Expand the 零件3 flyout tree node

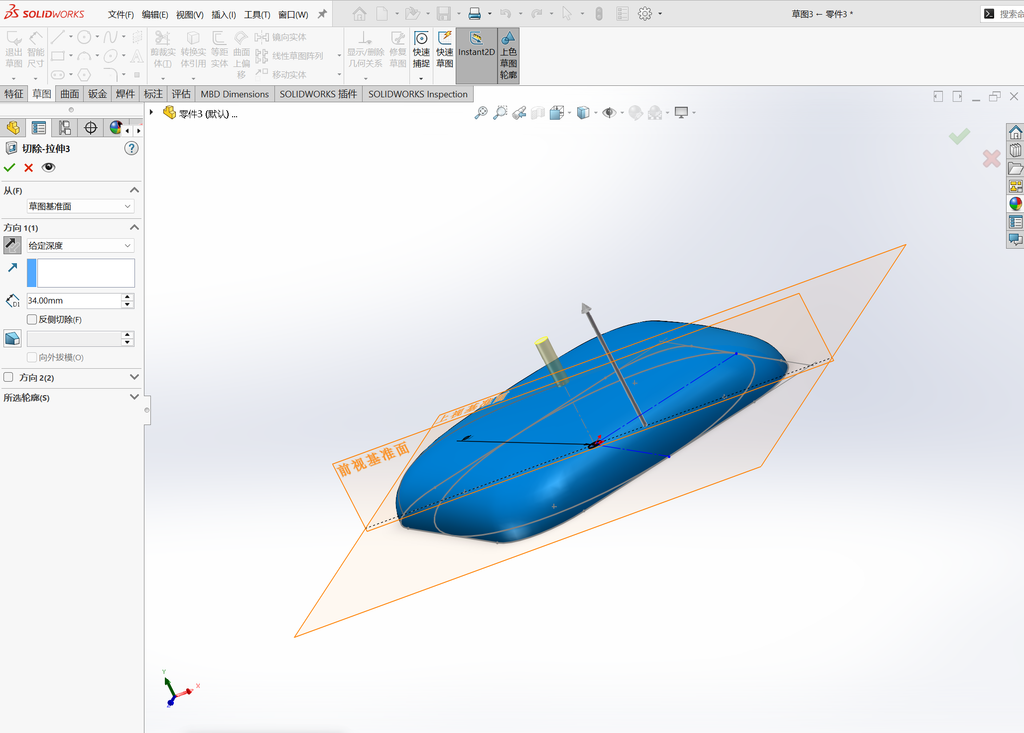pos(151,113)
